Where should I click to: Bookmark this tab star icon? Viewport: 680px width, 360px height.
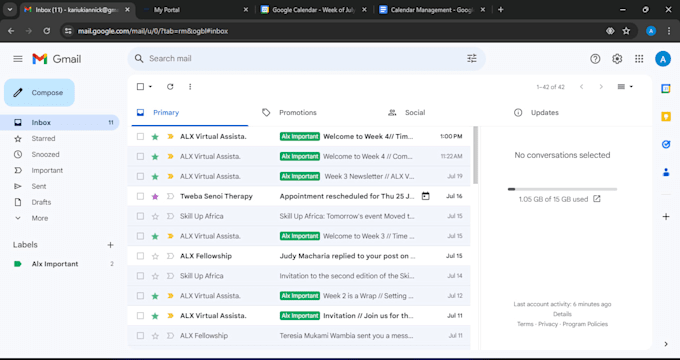point(626,31)
